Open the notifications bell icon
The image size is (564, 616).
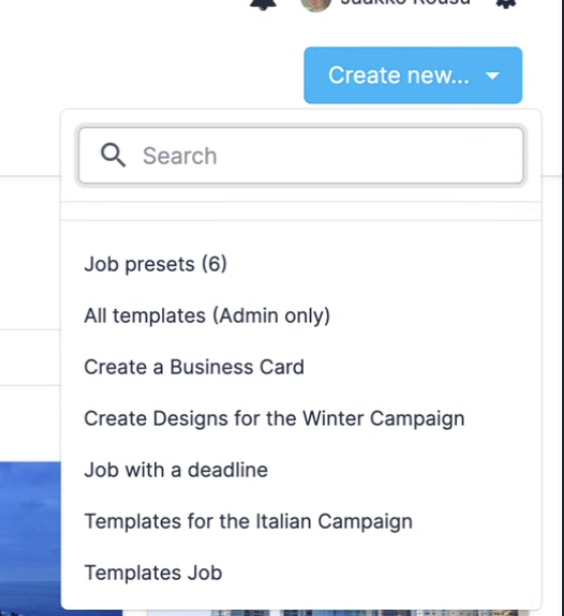point(263,4)
